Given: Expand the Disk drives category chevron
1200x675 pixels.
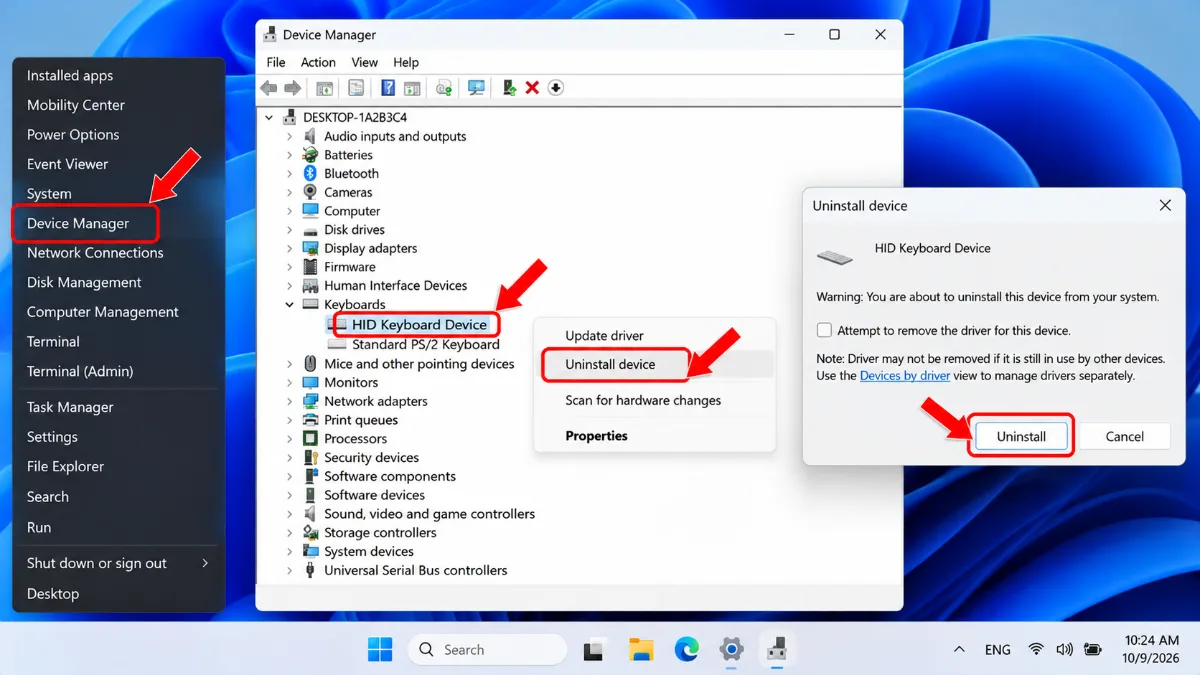Looking at the screenshot, I should [290, 230].
